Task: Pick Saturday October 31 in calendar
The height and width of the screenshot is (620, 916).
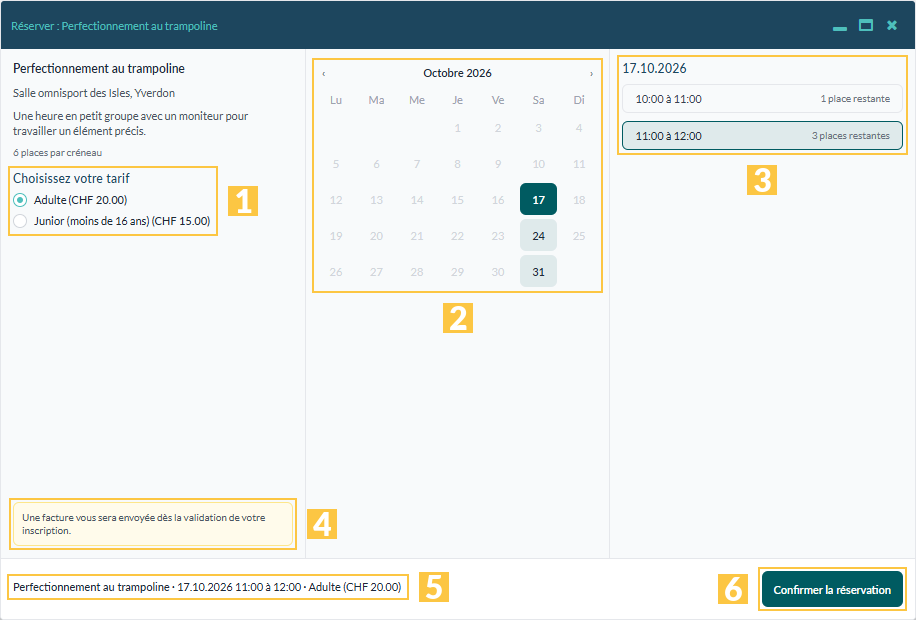Action: pyautogui.click(x=538, y=271)
